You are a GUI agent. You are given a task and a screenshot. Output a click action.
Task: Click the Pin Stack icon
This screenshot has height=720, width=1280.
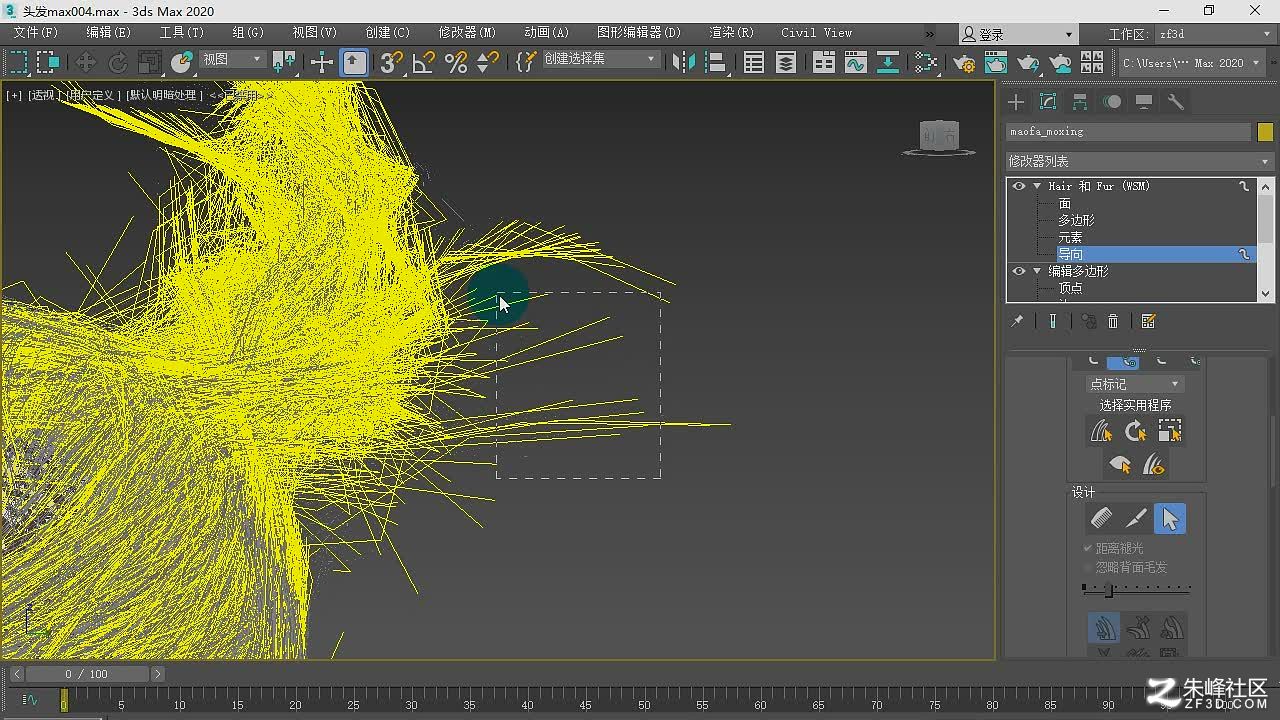point(1017,321)
